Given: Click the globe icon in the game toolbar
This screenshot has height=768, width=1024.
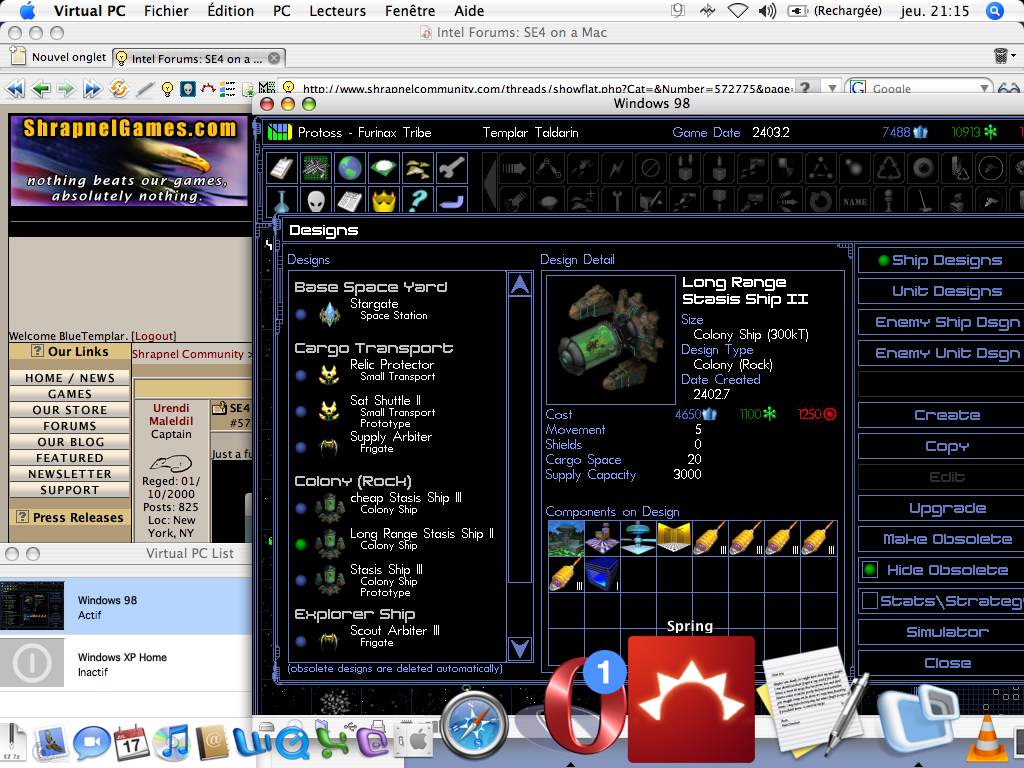Looking at the screenshot, I should 350,167.
